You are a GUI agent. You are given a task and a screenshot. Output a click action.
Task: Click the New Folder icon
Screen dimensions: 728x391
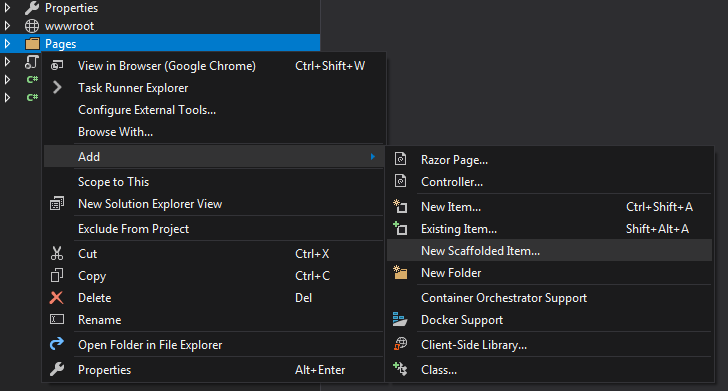click(x=400, y=272)
